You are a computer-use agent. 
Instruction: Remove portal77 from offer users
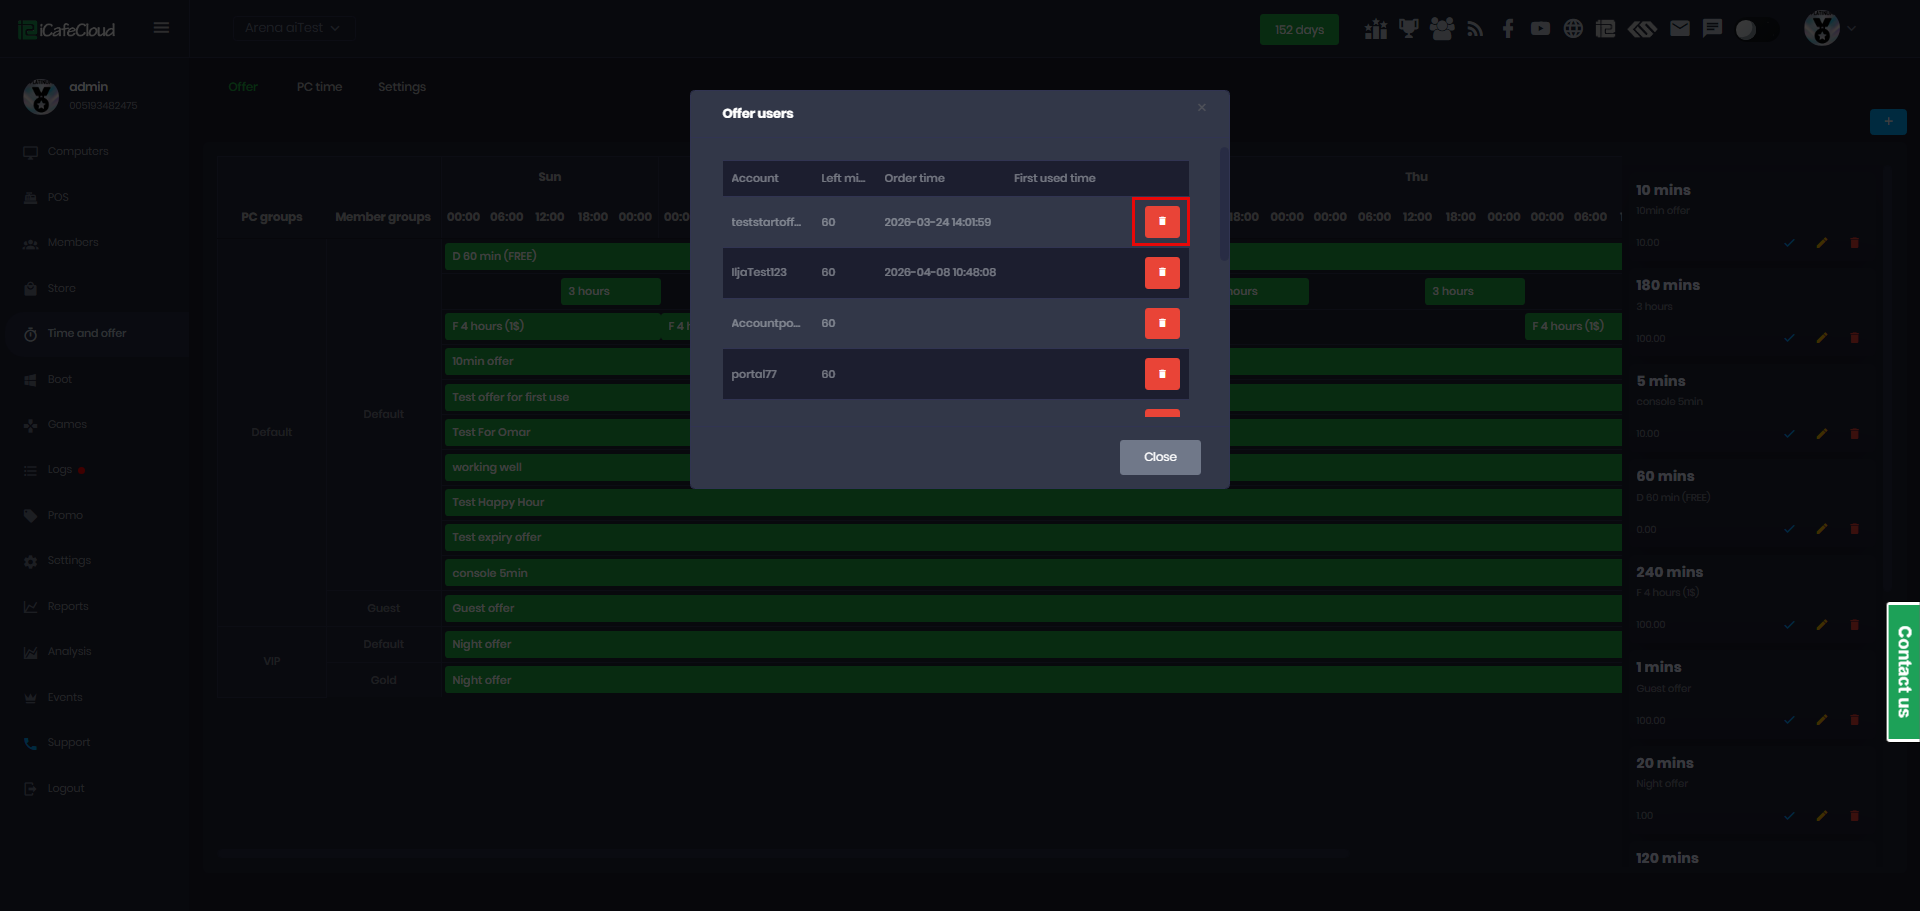(1162, 374)
